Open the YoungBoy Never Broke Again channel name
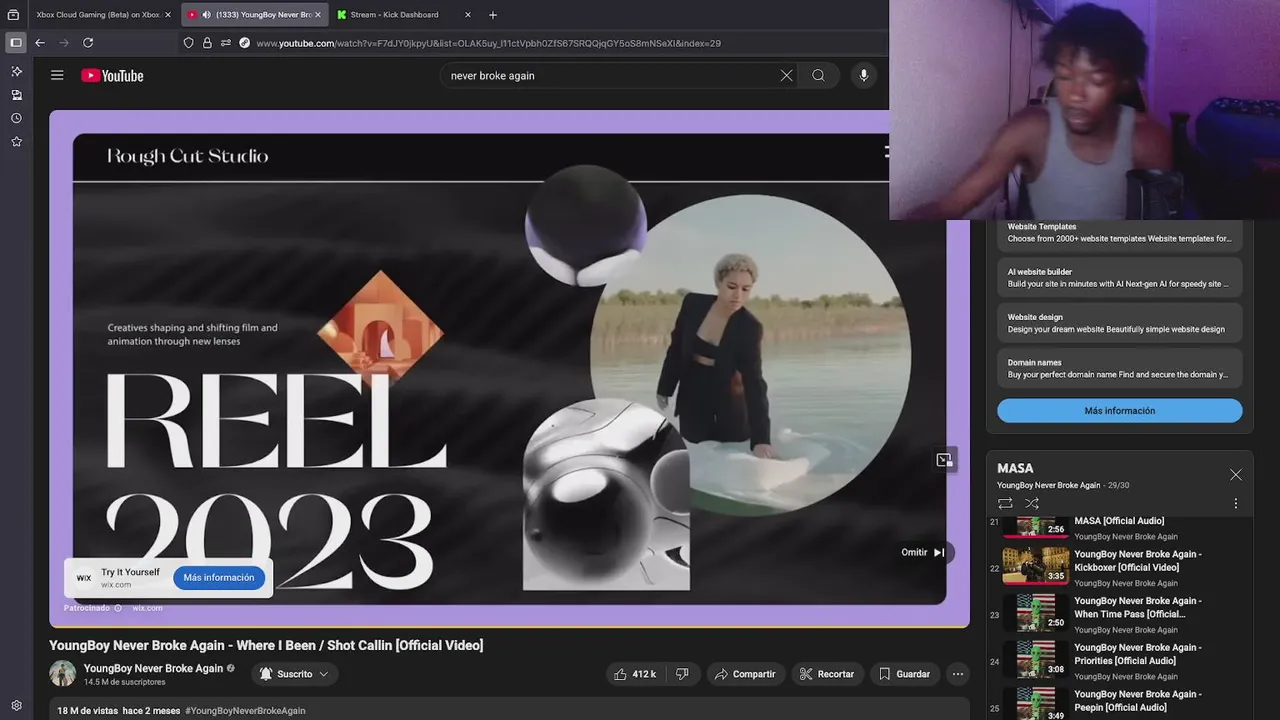 click(x=153, y=668)
